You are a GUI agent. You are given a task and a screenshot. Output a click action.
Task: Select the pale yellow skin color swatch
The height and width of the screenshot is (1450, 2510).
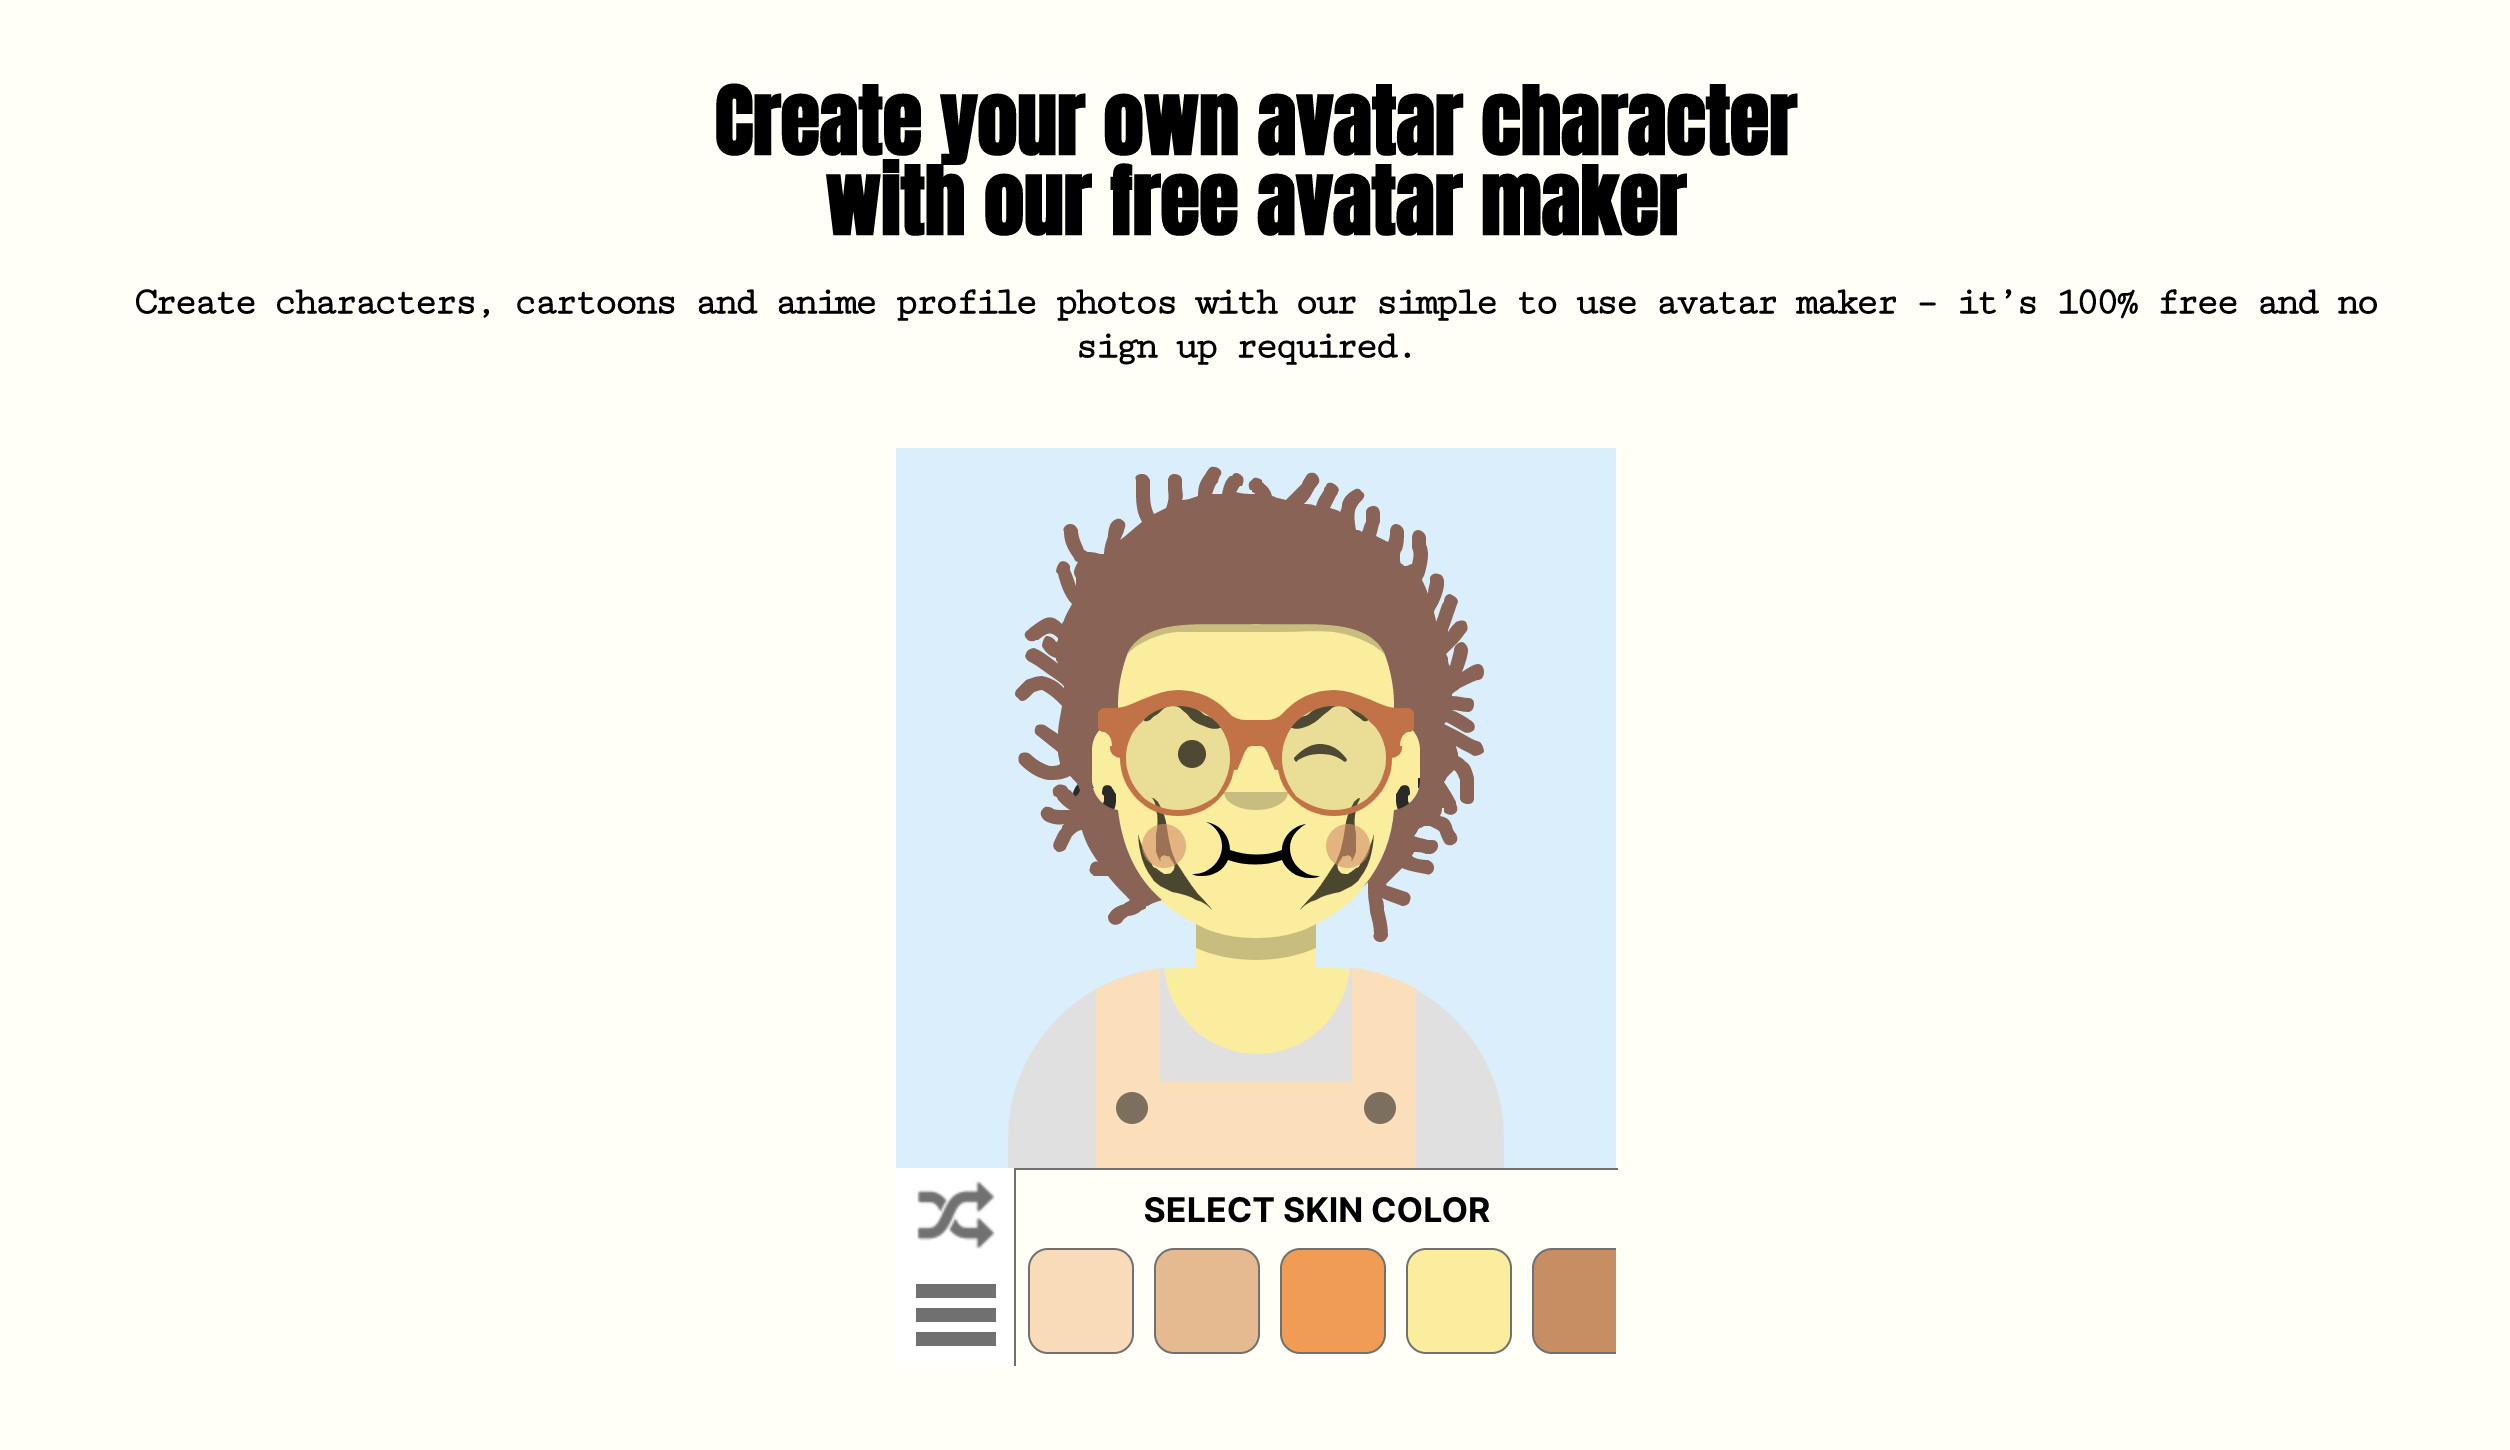(x=1455, y=1300)
